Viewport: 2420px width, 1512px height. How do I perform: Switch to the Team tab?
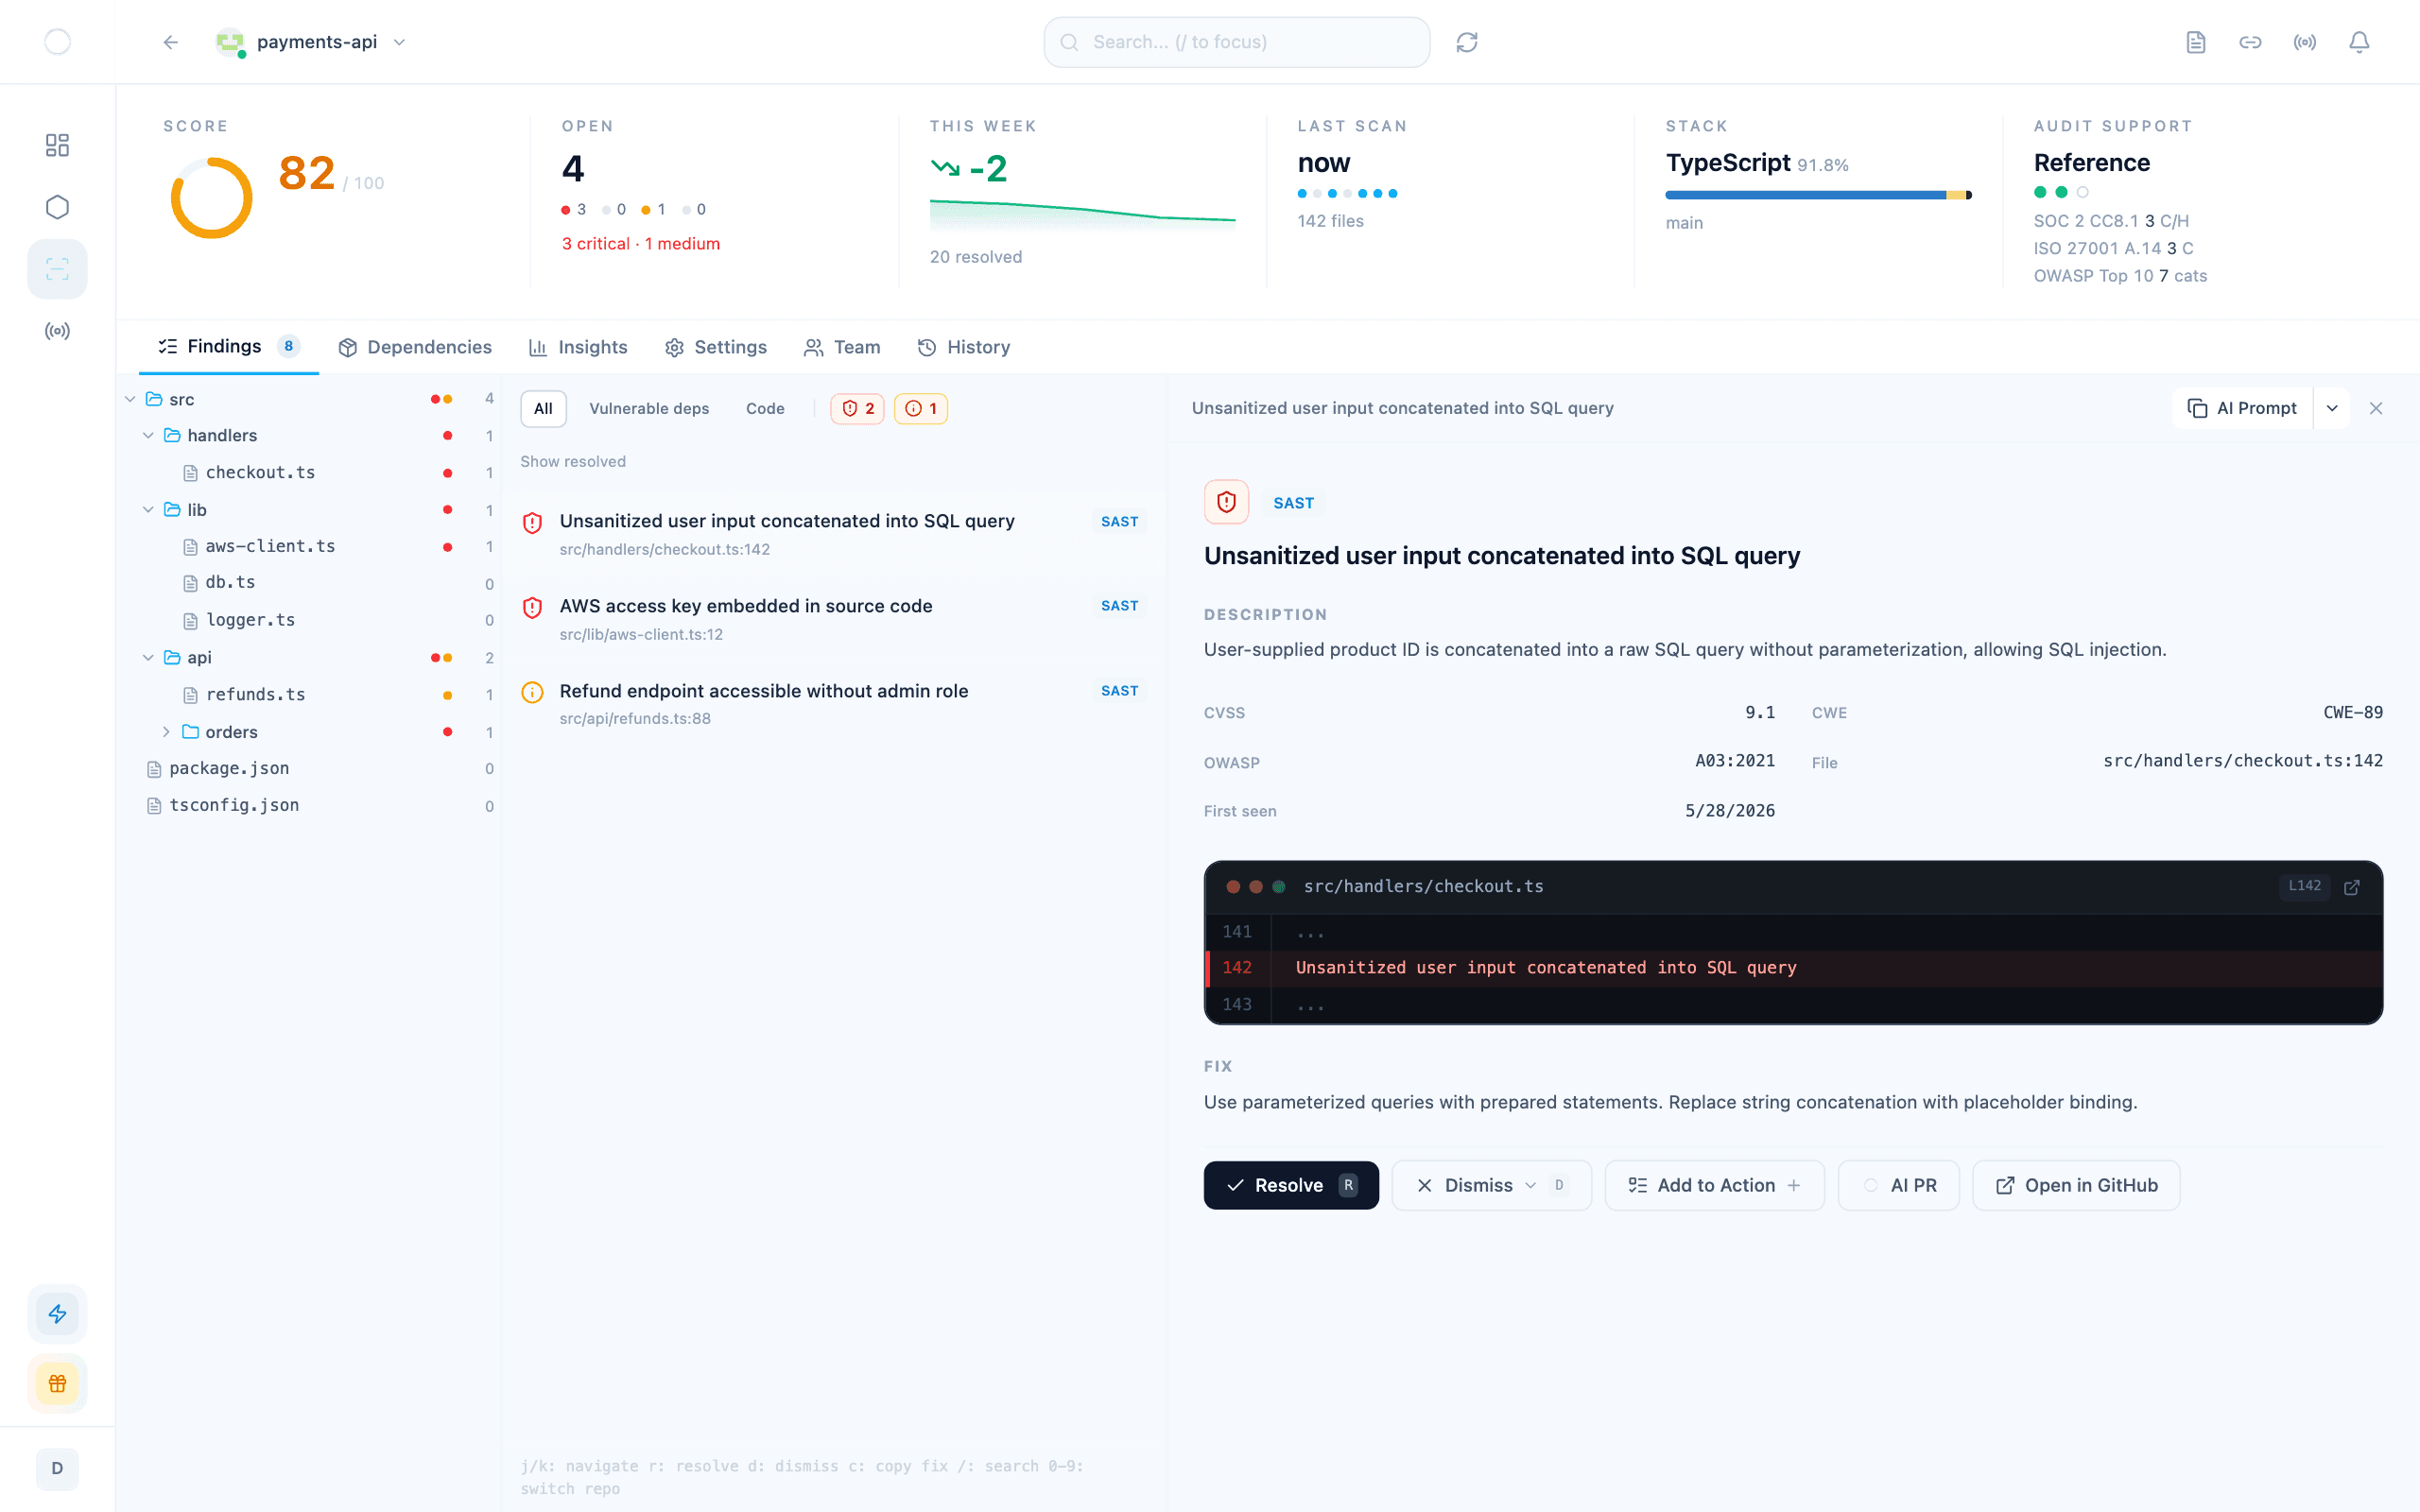(842, 347)
